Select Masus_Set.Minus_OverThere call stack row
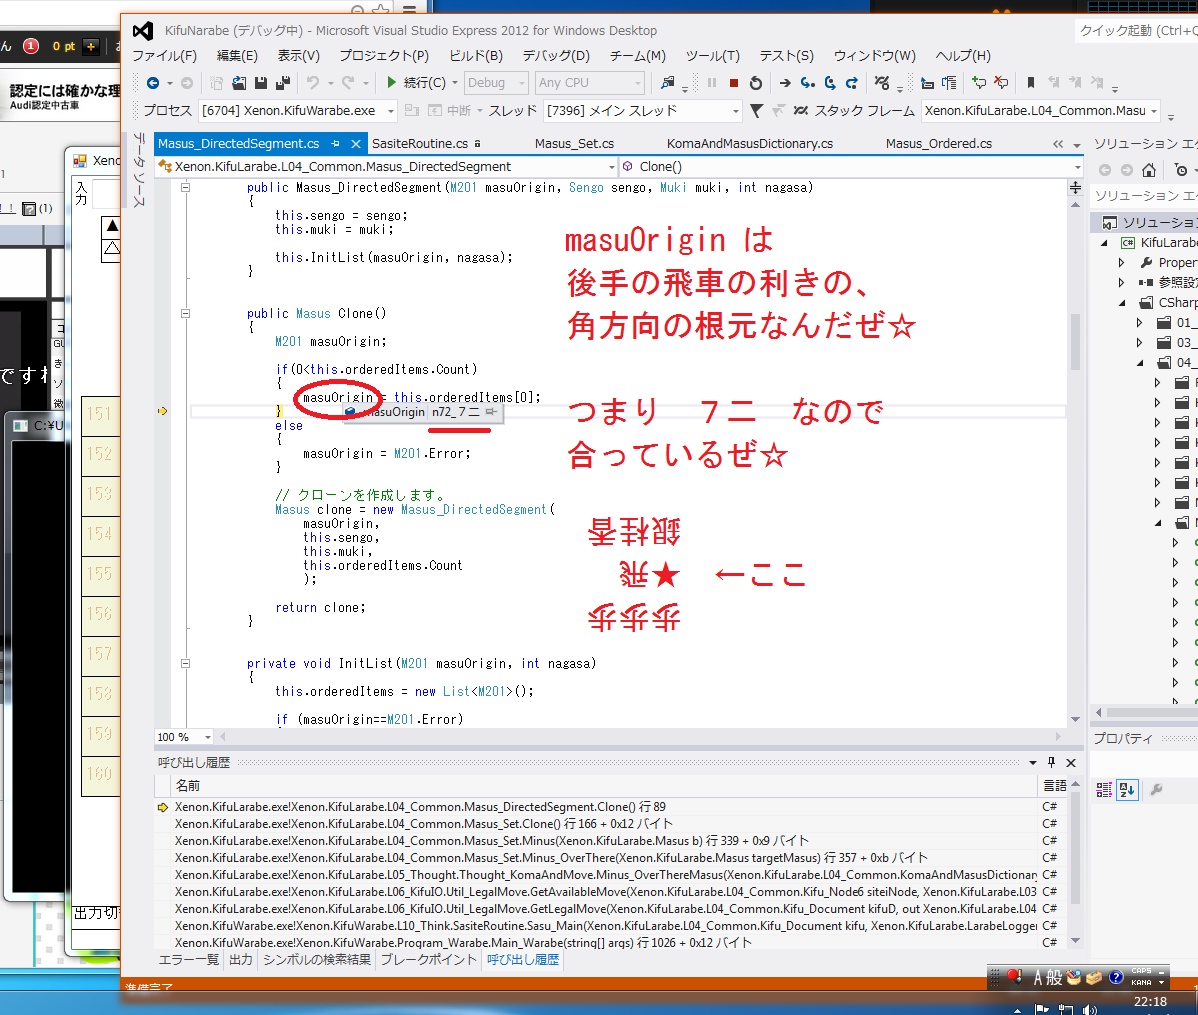Viewport: 1198px width, 1015px height. (x=596, y=858)
